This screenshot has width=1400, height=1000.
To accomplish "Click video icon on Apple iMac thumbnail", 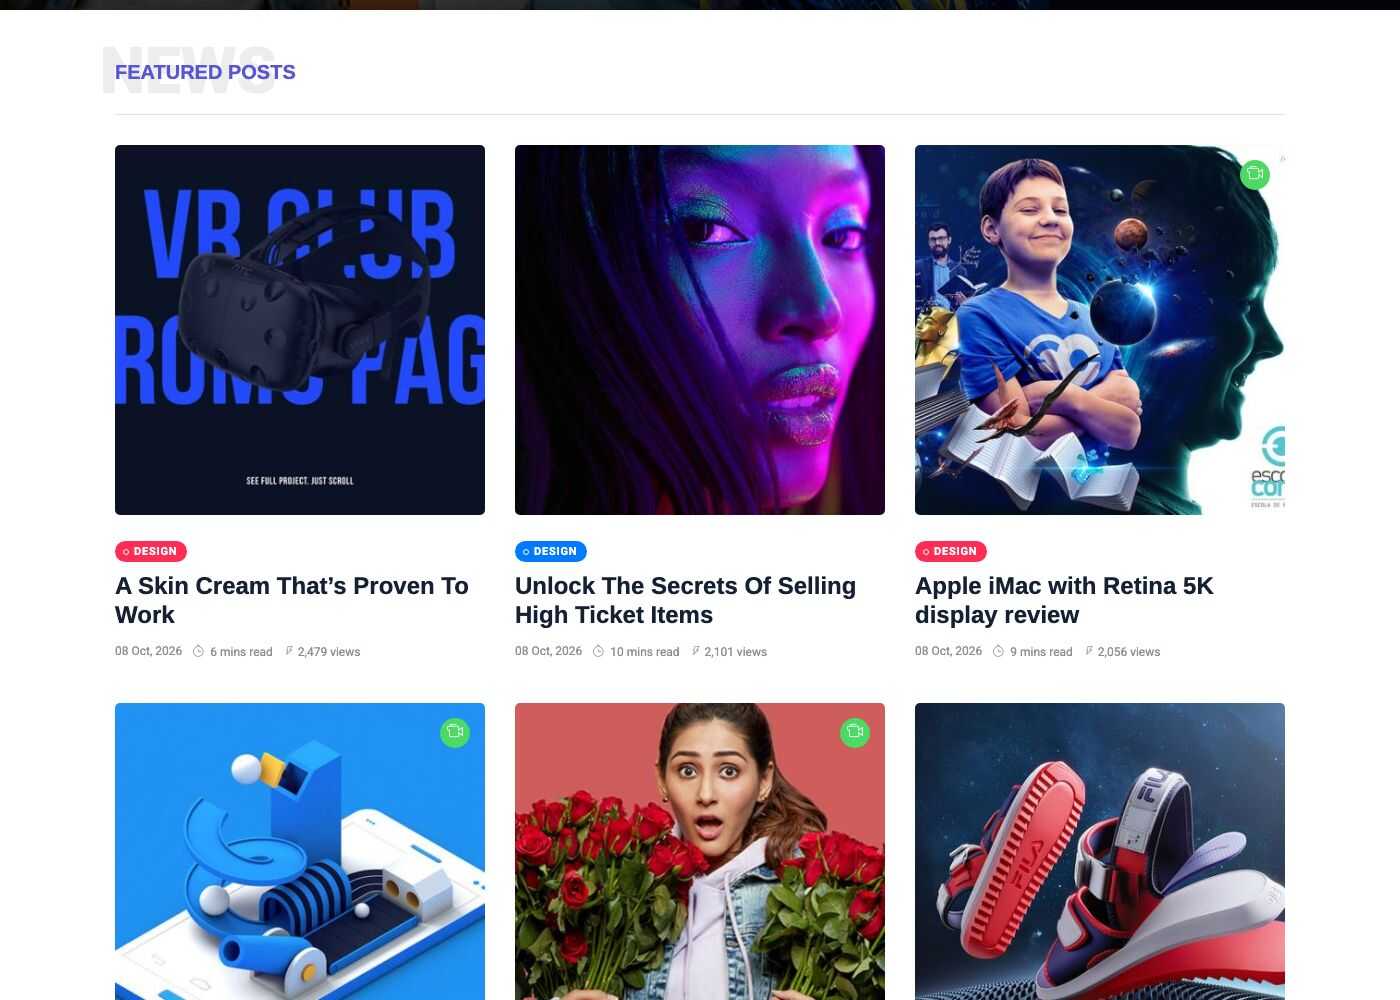I will [1255, 174].
